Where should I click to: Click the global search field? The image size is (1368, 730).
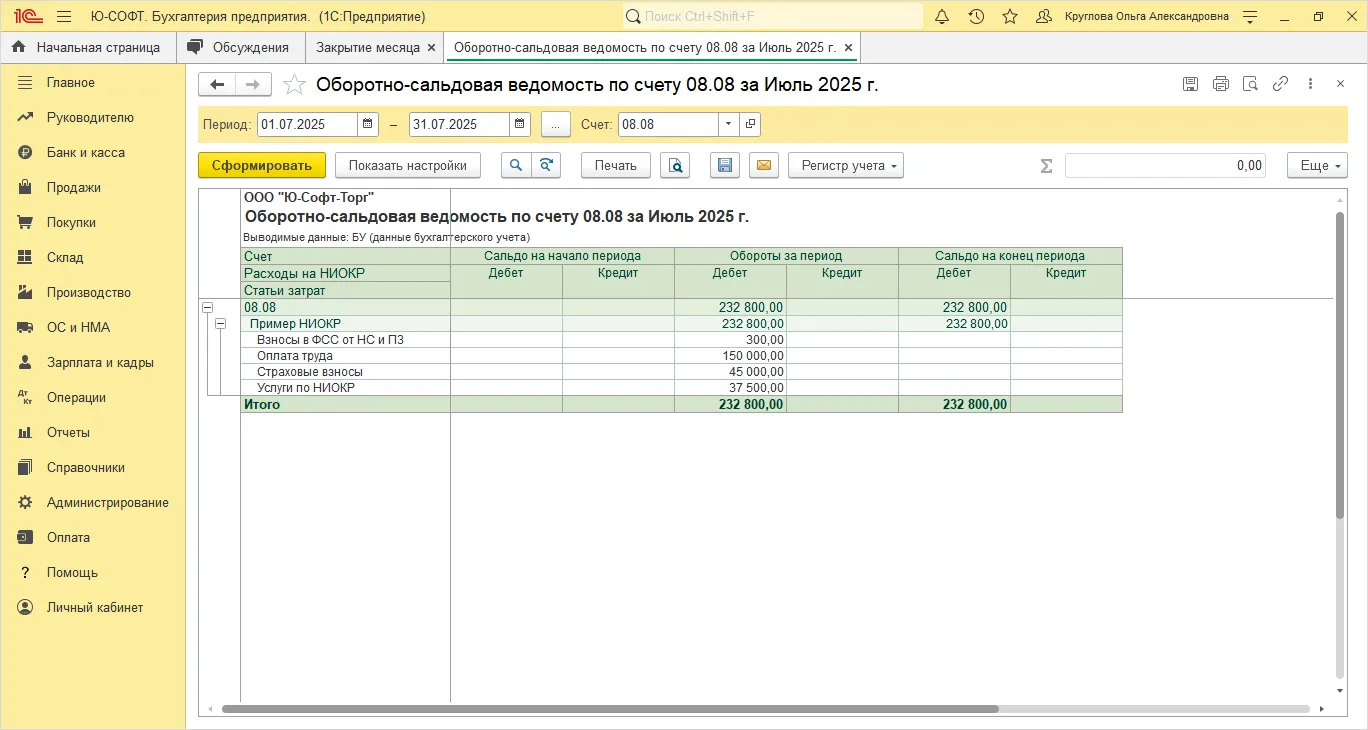point(772,16)
